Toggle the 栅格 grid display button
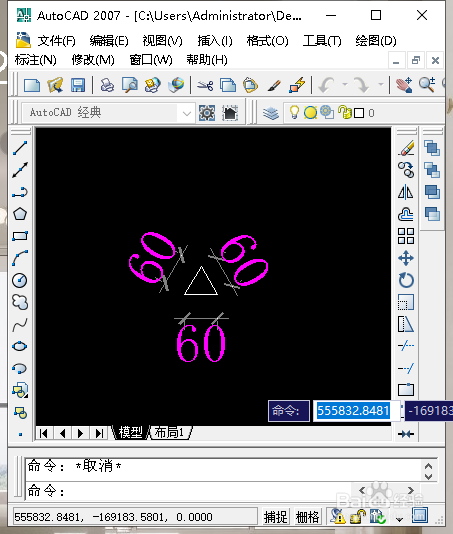 [x=308, y=517]
